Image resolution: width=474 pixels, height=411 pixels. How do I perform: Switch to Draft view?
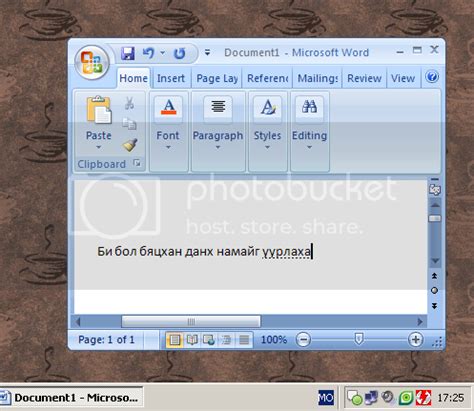pyautogui.click(x=244, y=340)
